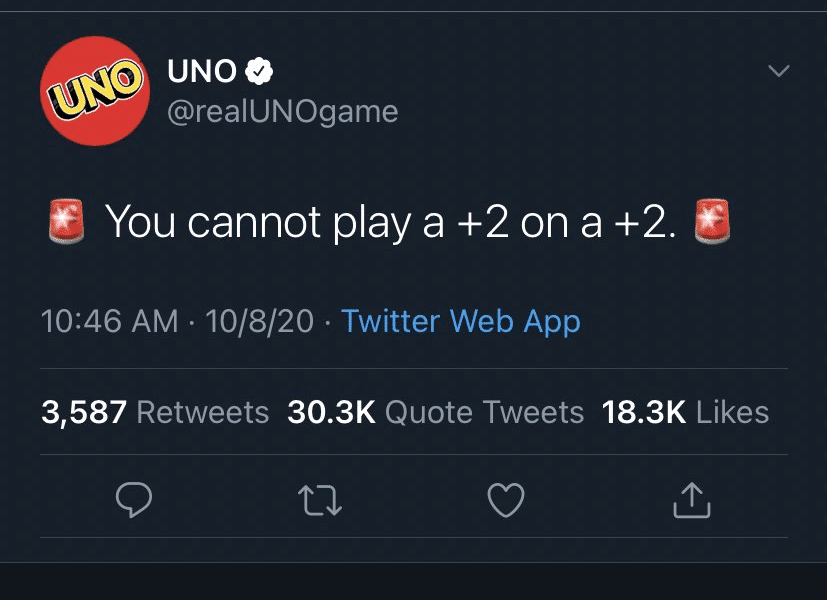Click the siren emoji after '+2.'
The width and height of the screenshot is (827, 600).
(712, 222)
